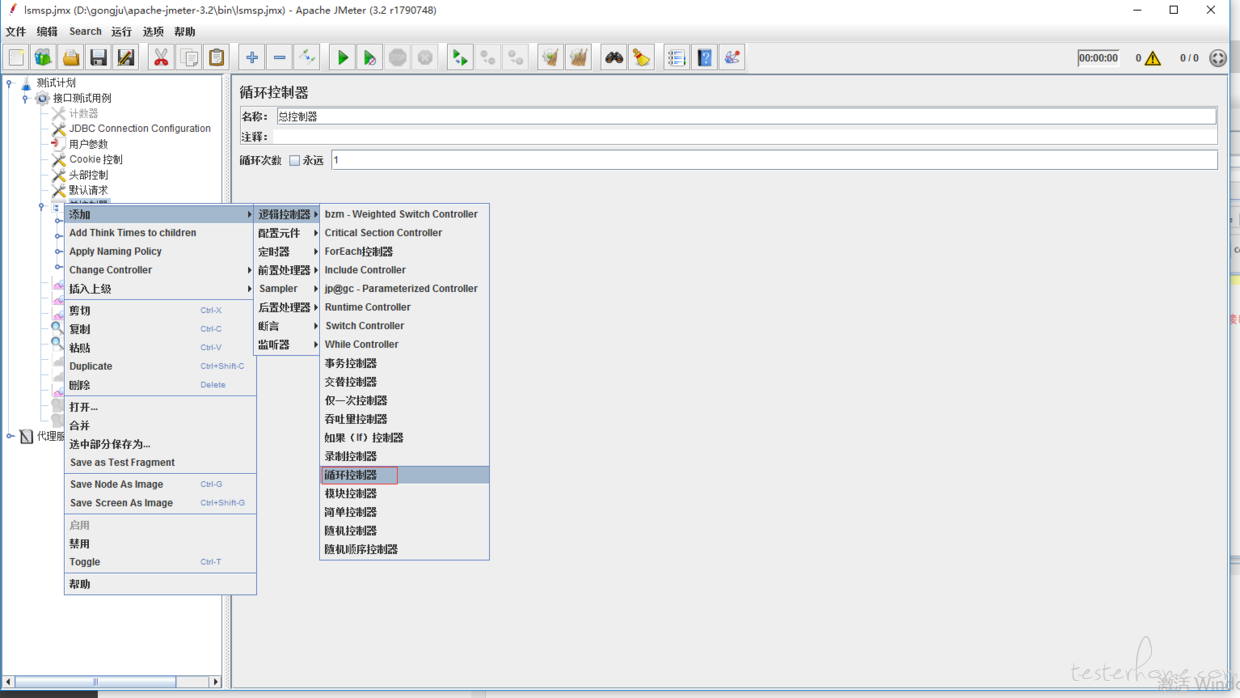Select the 用户参数 tree item

coord(88,144)
